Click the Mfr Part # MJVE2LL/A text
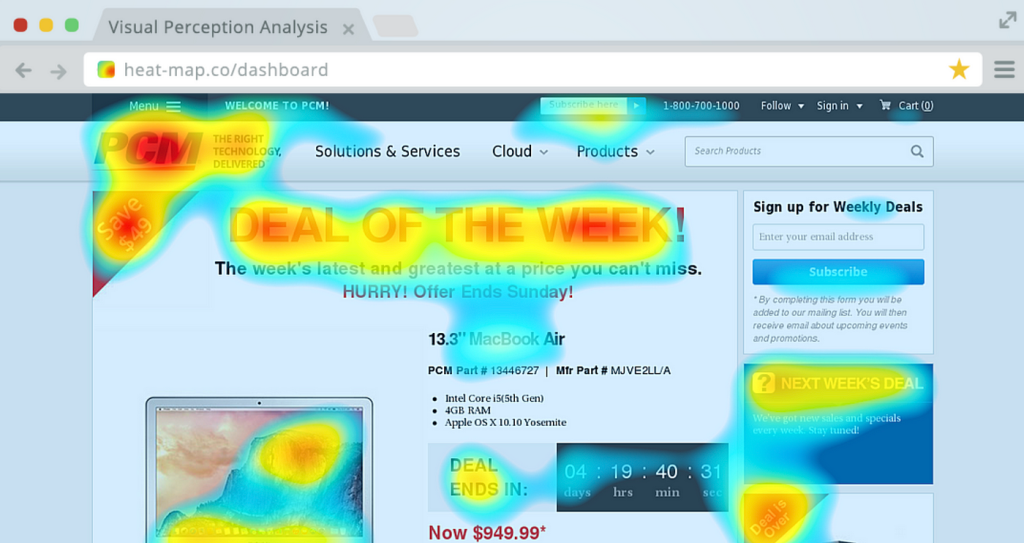 point(613,370)
